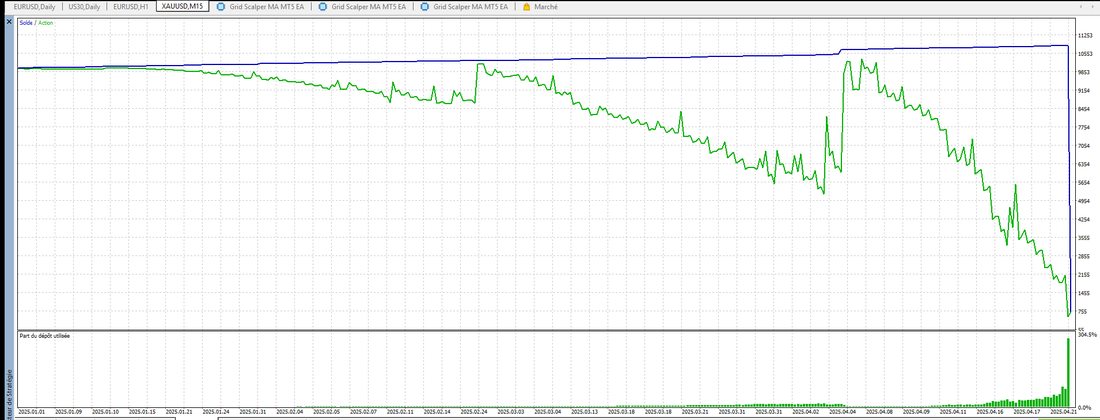Click the 5654 value on balance axis
Viewport: 1100px width, 420px height.
click(1085, 183)
